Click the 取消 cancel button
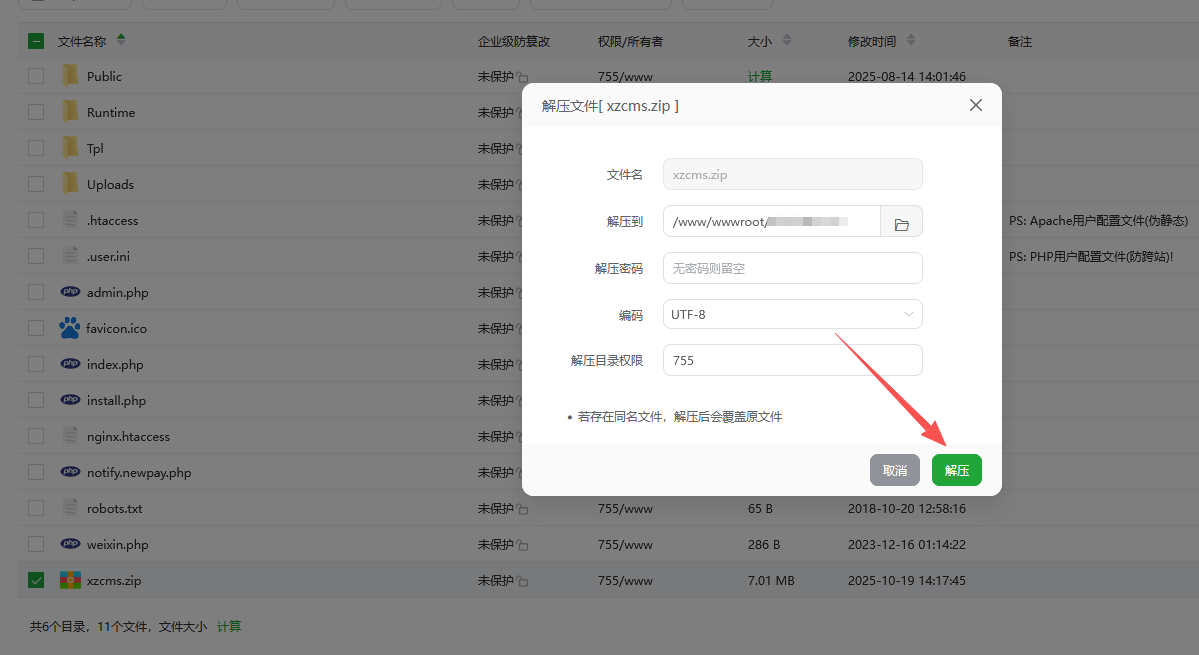Image resolution: width=1199 pixels, height=655 pixels. point(894,470)
